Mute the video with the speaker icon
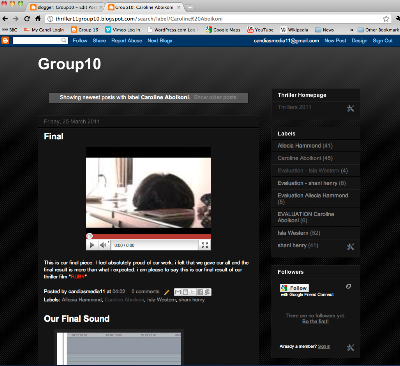This screenshot has height=366, width=400. tap(103, 245)
